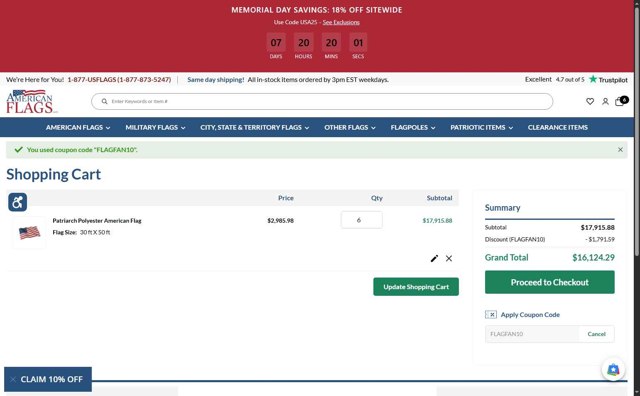
Task: Collapse the Apply Coupon Code section
Action: 522,314
